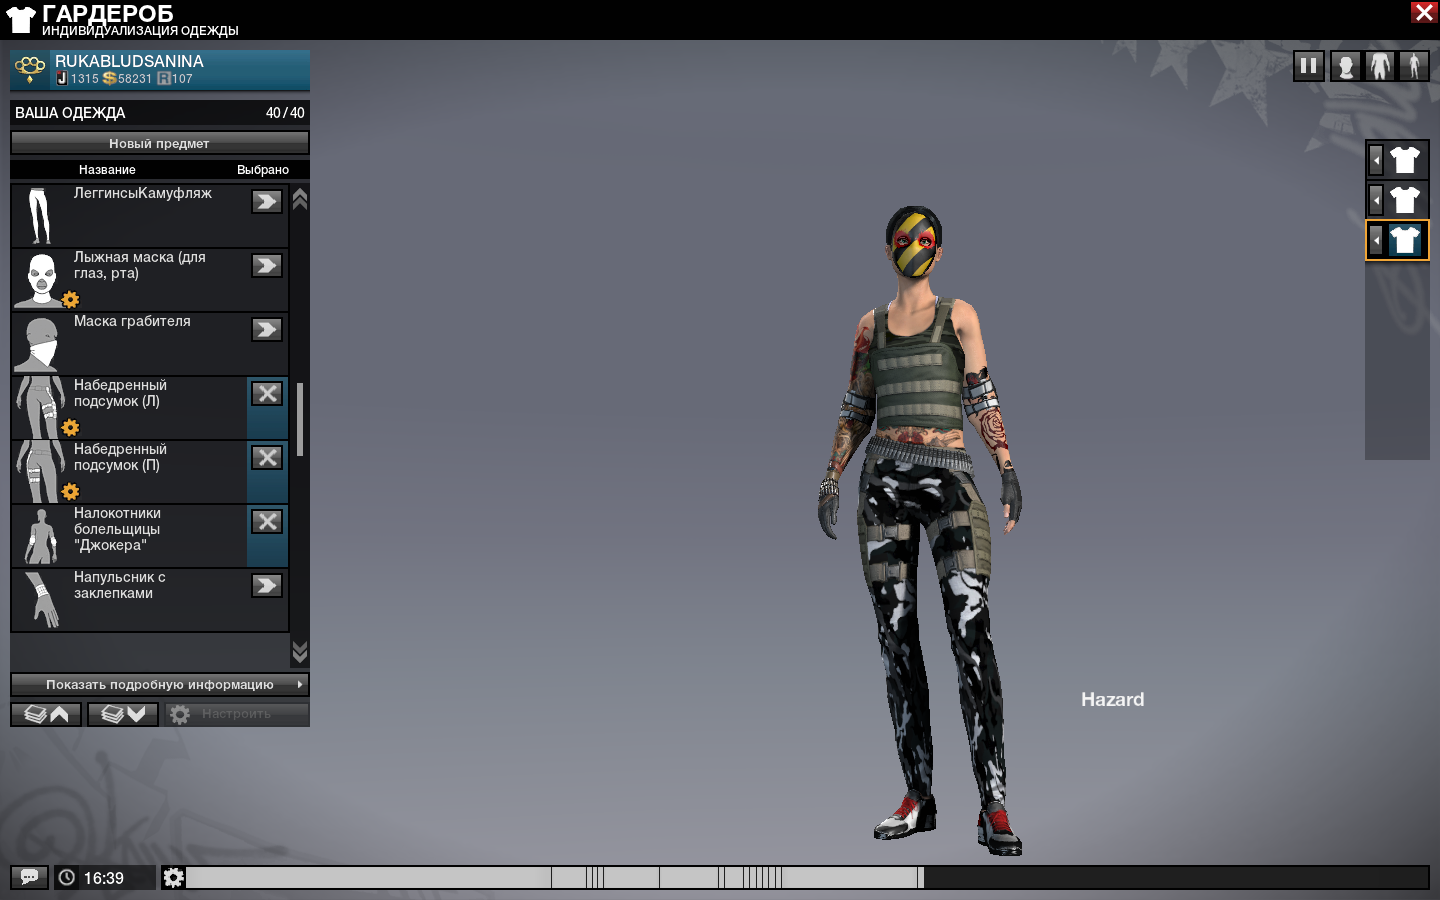Remove Налокотники болельщицы "Джокера" from outfit
The height and width of the screenshot is (900, 1440).
tap(267, 522)
